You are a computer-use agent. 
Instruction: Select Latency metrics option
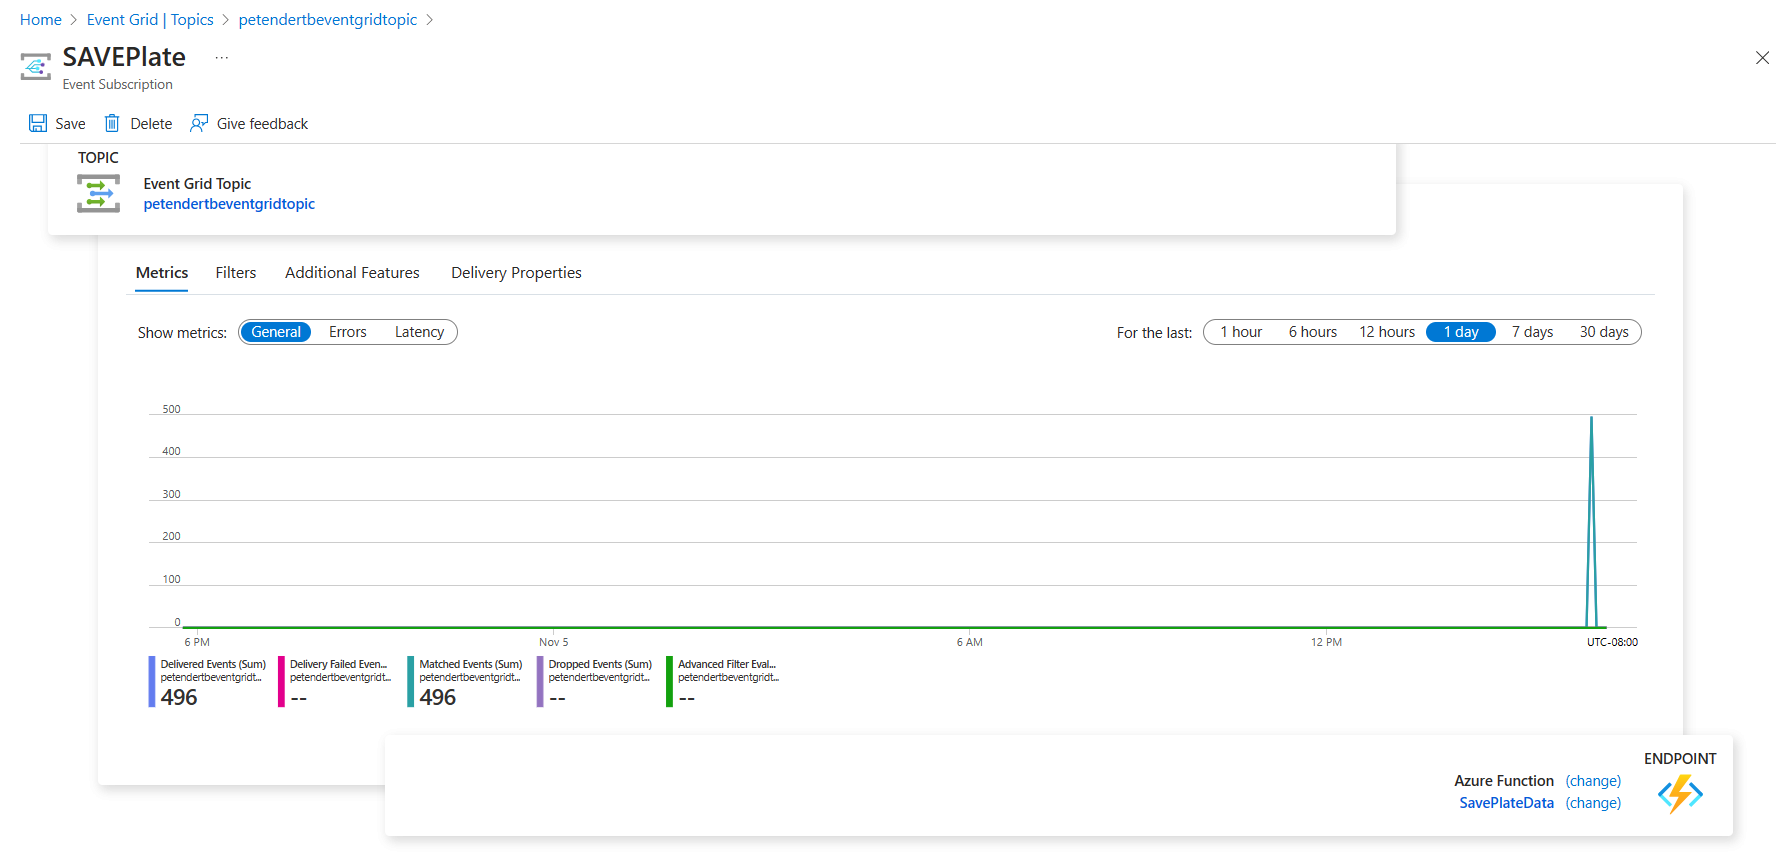(x=419, y=332)
